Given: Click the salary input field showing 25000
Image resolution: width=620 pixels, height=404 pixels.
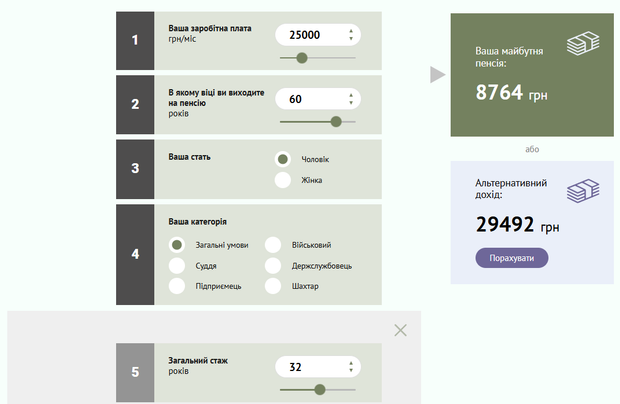Looking at the screenshot, I should (x=305, y=35).
